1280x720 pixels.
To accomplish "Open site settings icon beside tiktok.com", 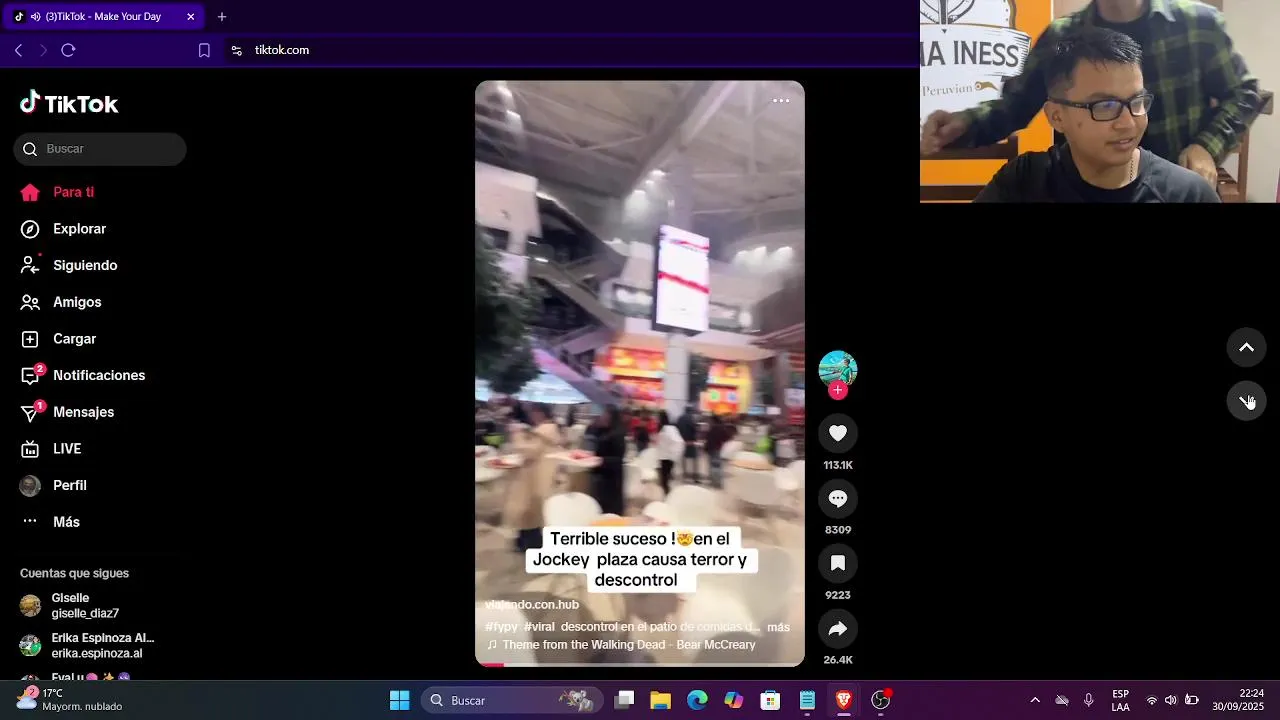I will pyautogui.click(x=237, y=50).
